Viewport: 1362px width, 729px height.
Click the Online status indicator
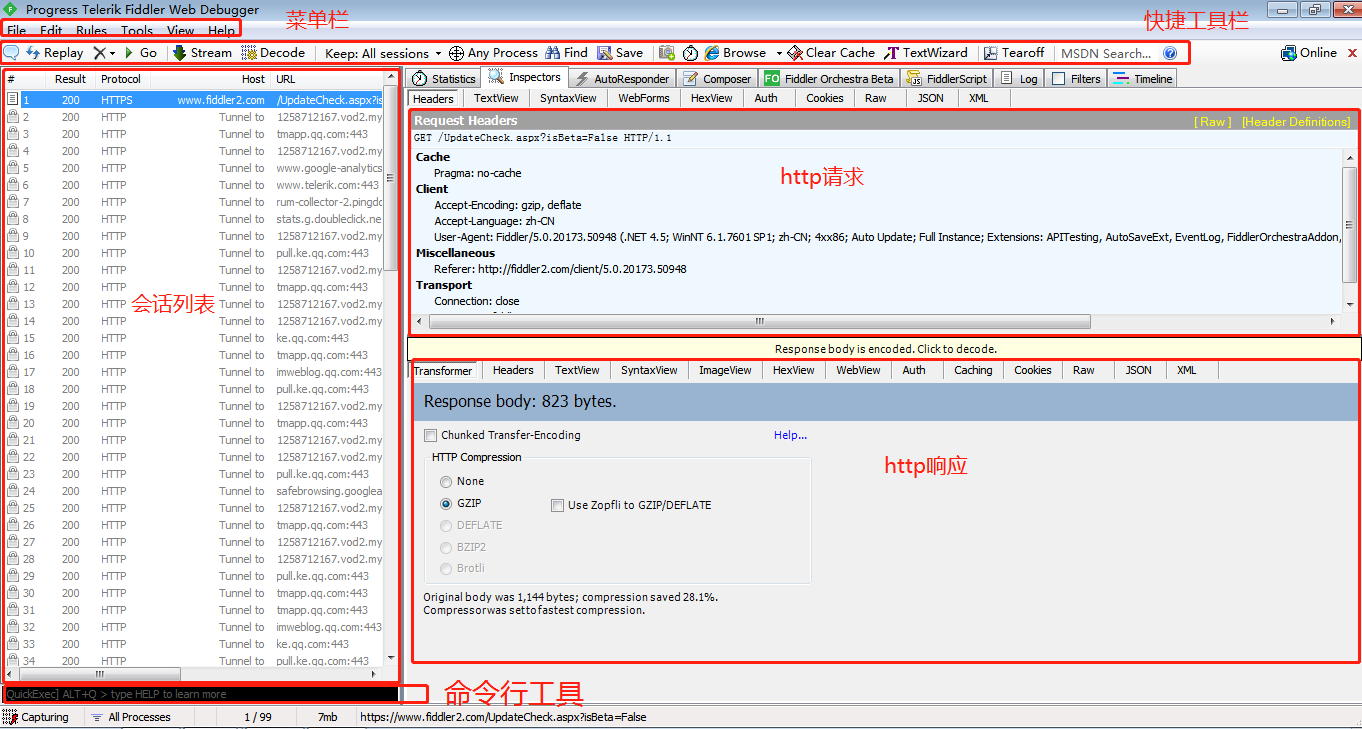[x=1309, y=53]
